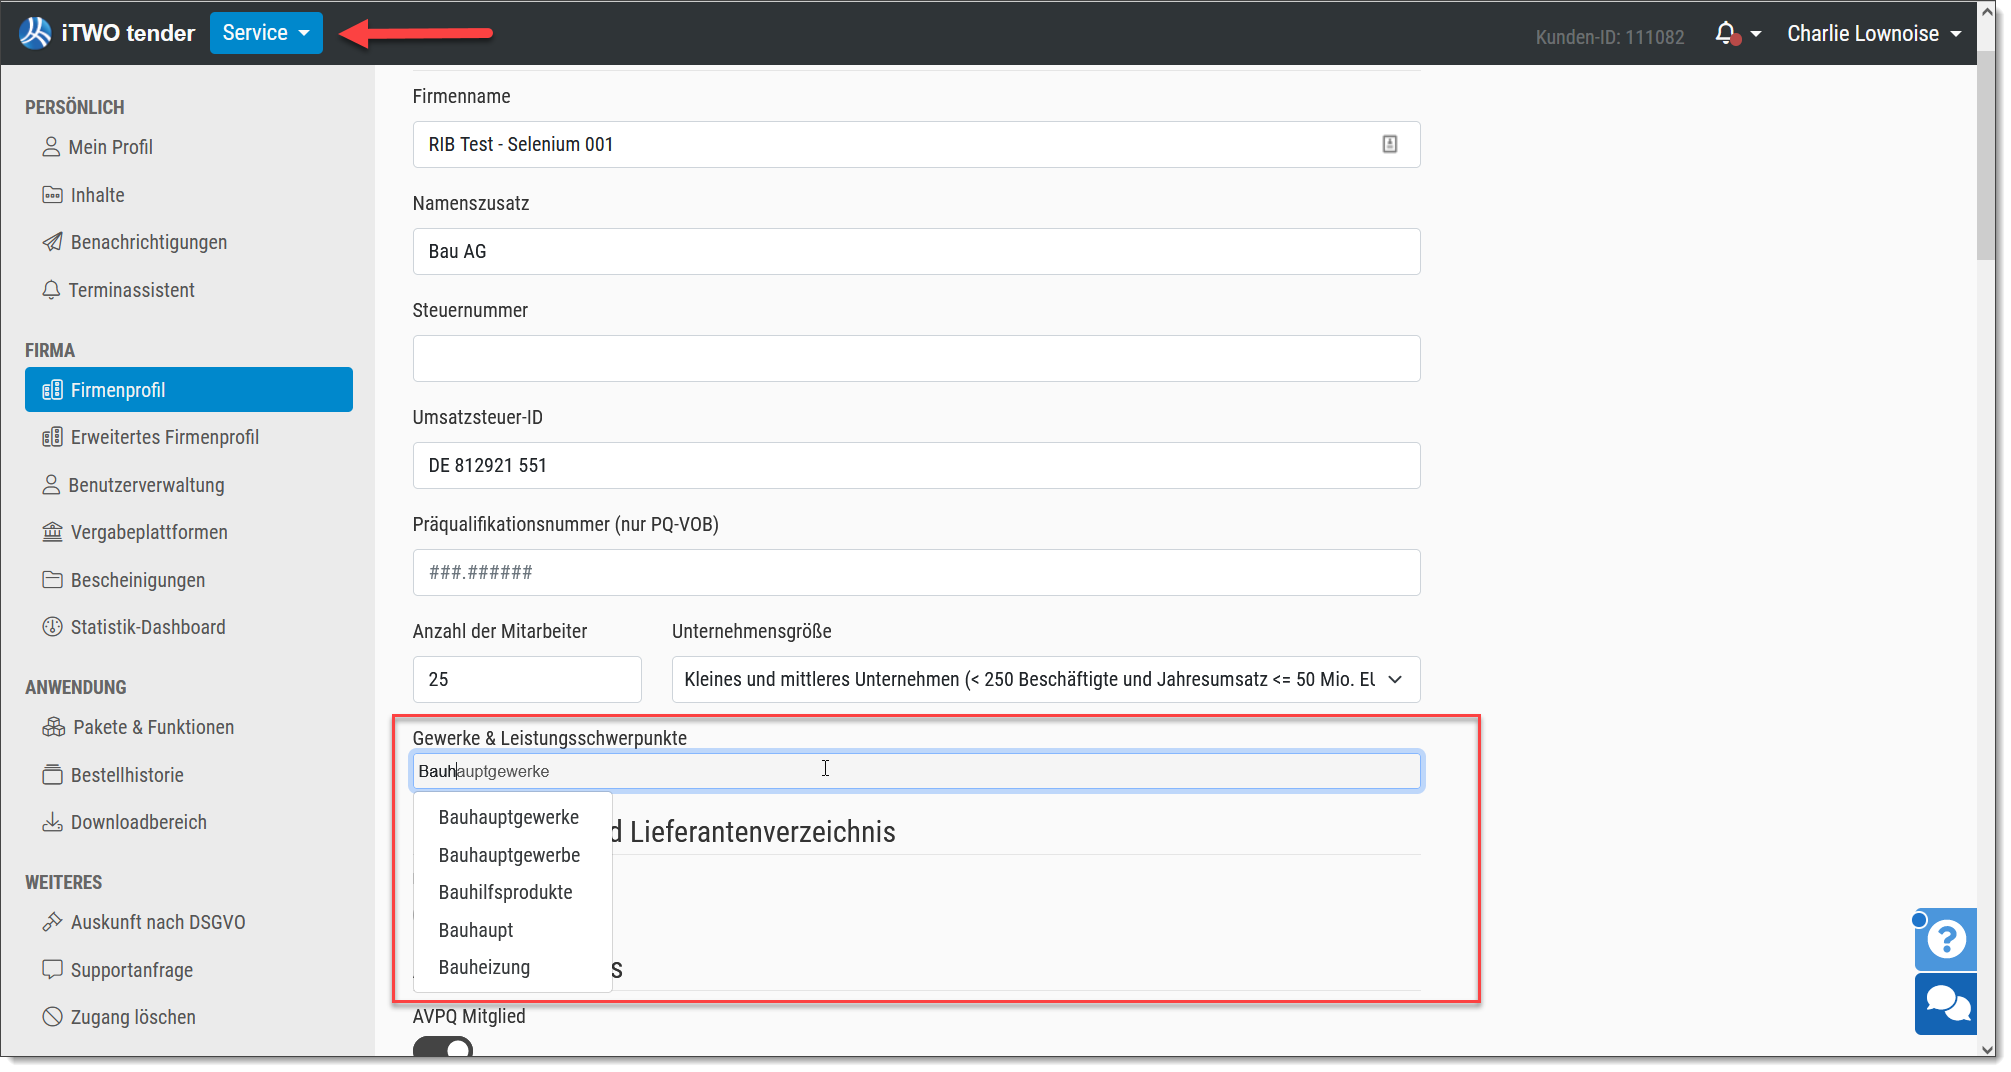Open Benachrichtigungen settings
Image resolution: width=2011 pixels, height=1072 pixels.
(x=134, y=242)
